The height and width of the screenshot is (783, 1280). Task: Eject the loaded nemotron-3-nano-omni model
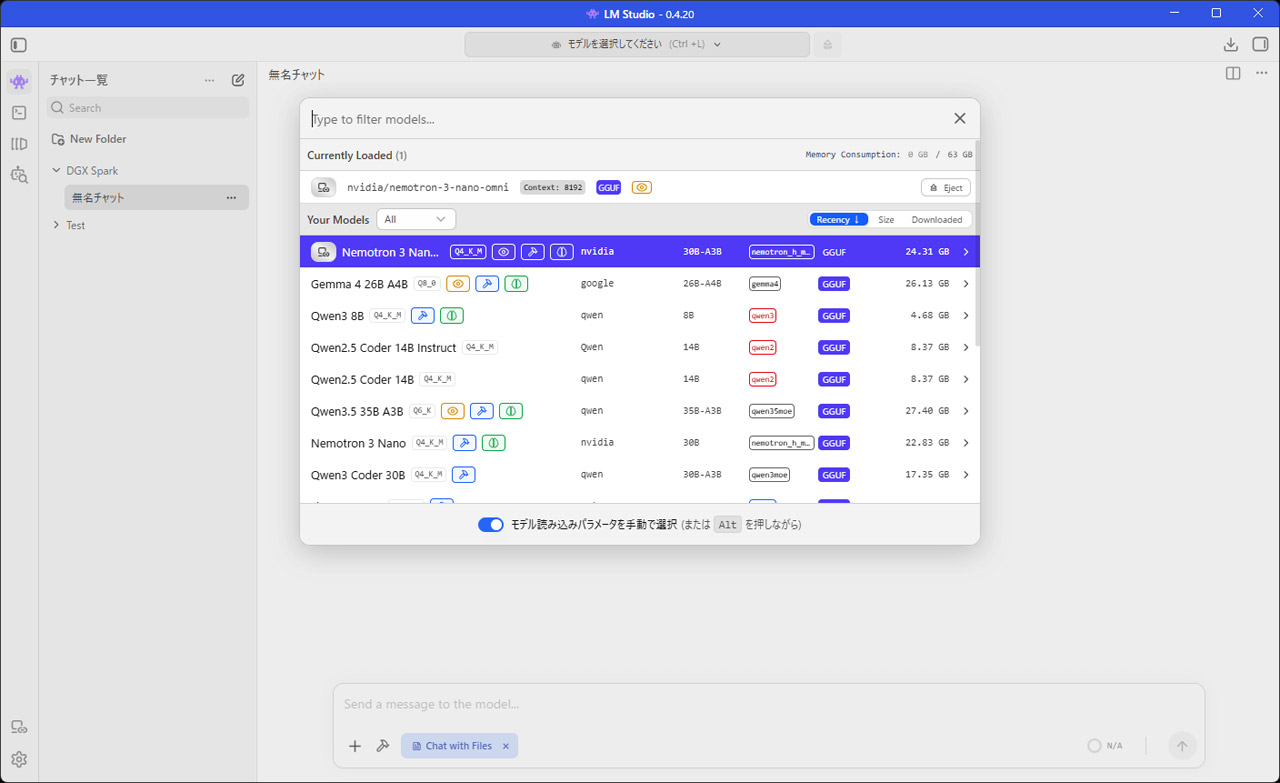(x=946, y=188)
